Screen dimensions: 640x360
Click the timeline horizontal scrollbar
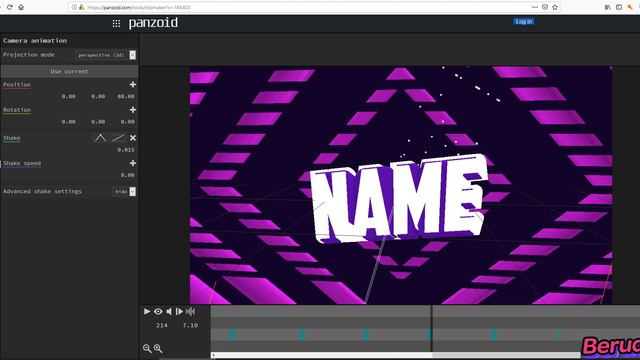pos(396,355)
